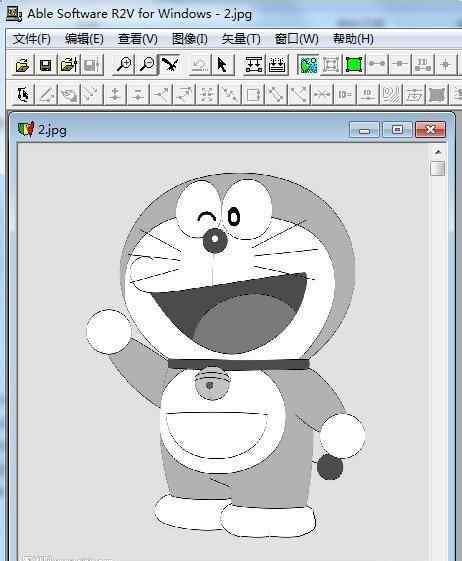This screenshot has height=561, width=462.
Task: Click Doraemon's bell on the canvas
Action: [x=211, y=384]
